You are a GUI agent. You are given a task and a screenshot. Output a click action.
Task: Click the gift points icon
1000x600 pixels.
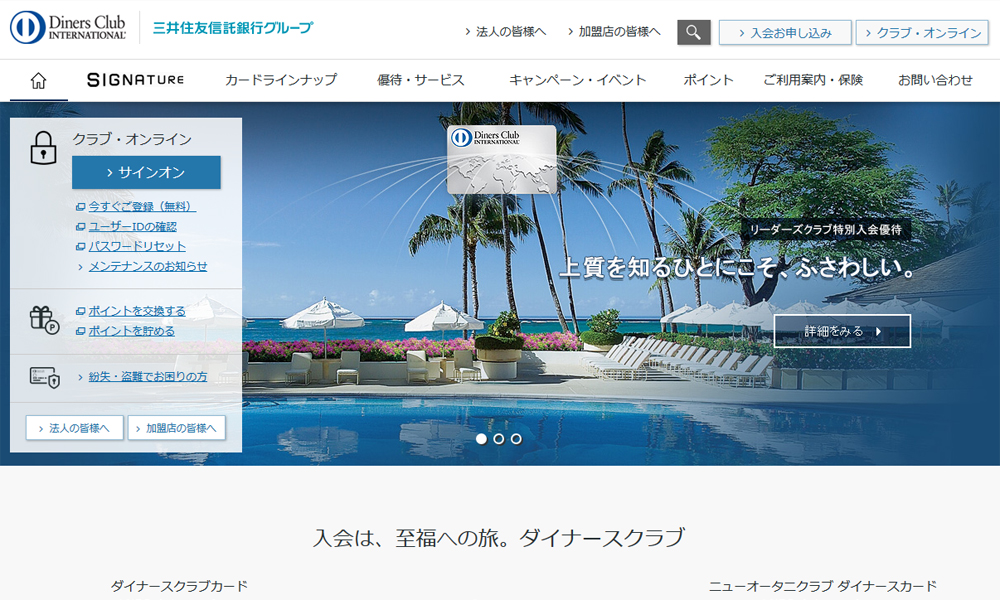coord(44,320)
